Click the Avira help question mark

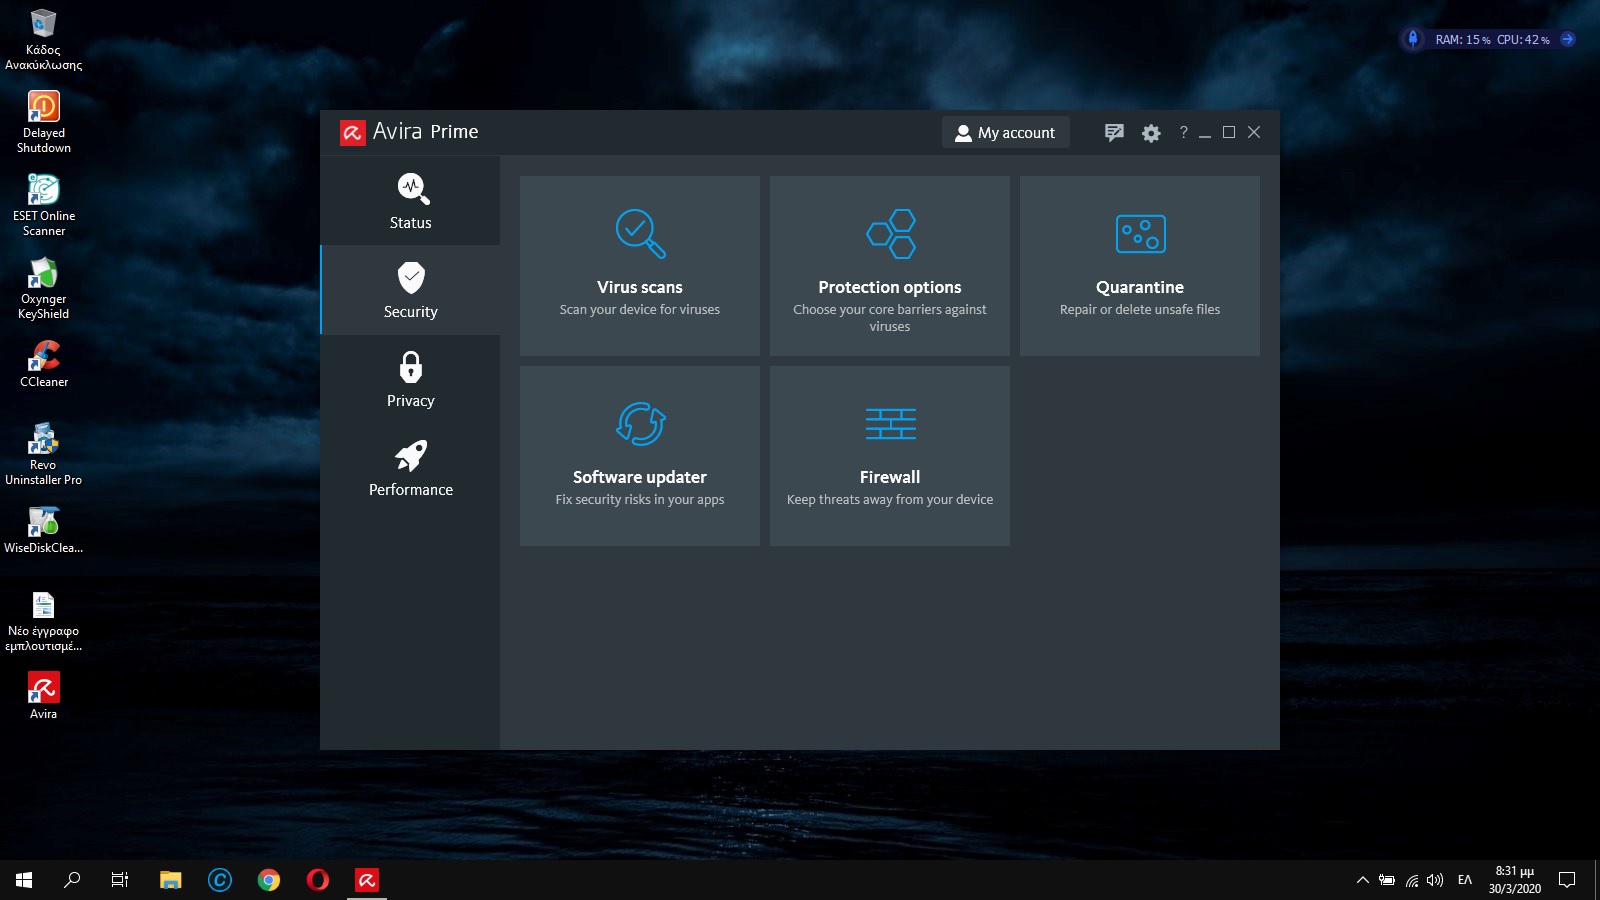tap(1183, 132)
